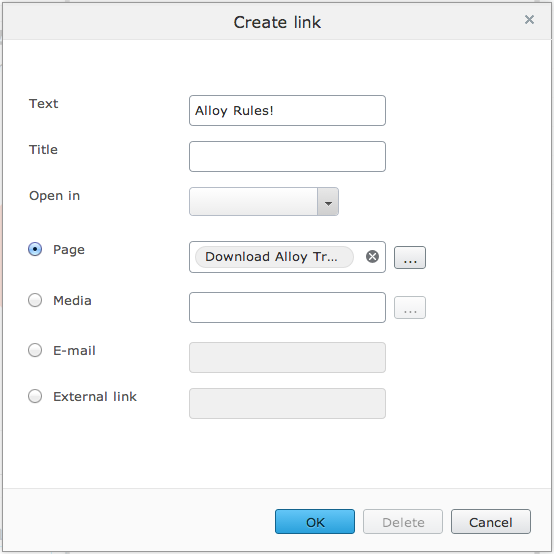
Task: Click the External link URL field
Action: point(287,403)
